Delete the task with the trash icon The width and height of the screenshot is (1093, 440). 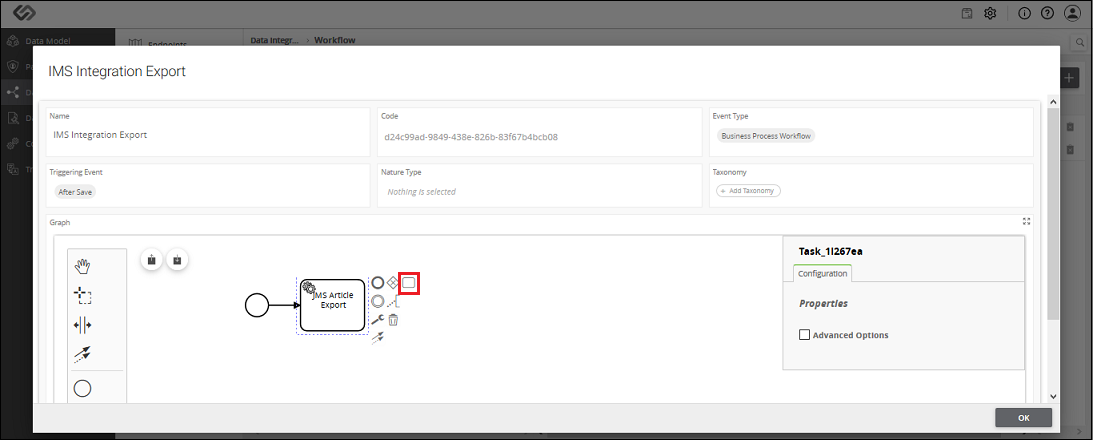pos(393,320)
